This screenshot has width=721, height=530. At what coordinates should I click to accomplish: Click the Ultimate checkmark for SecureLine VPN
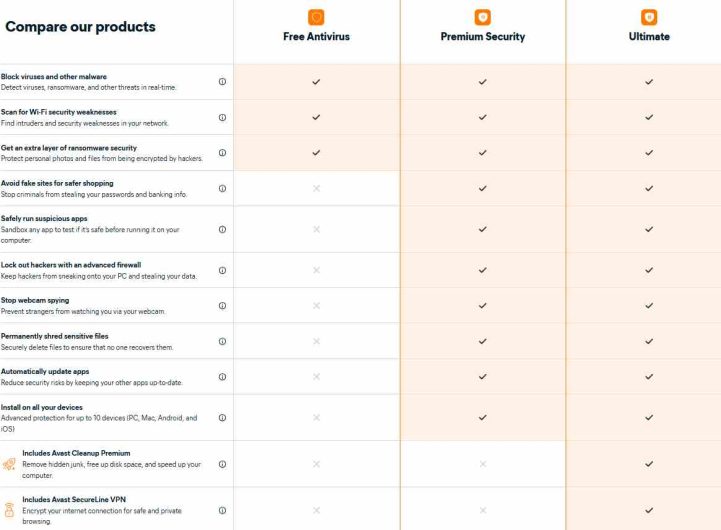[x=649, y=510]
